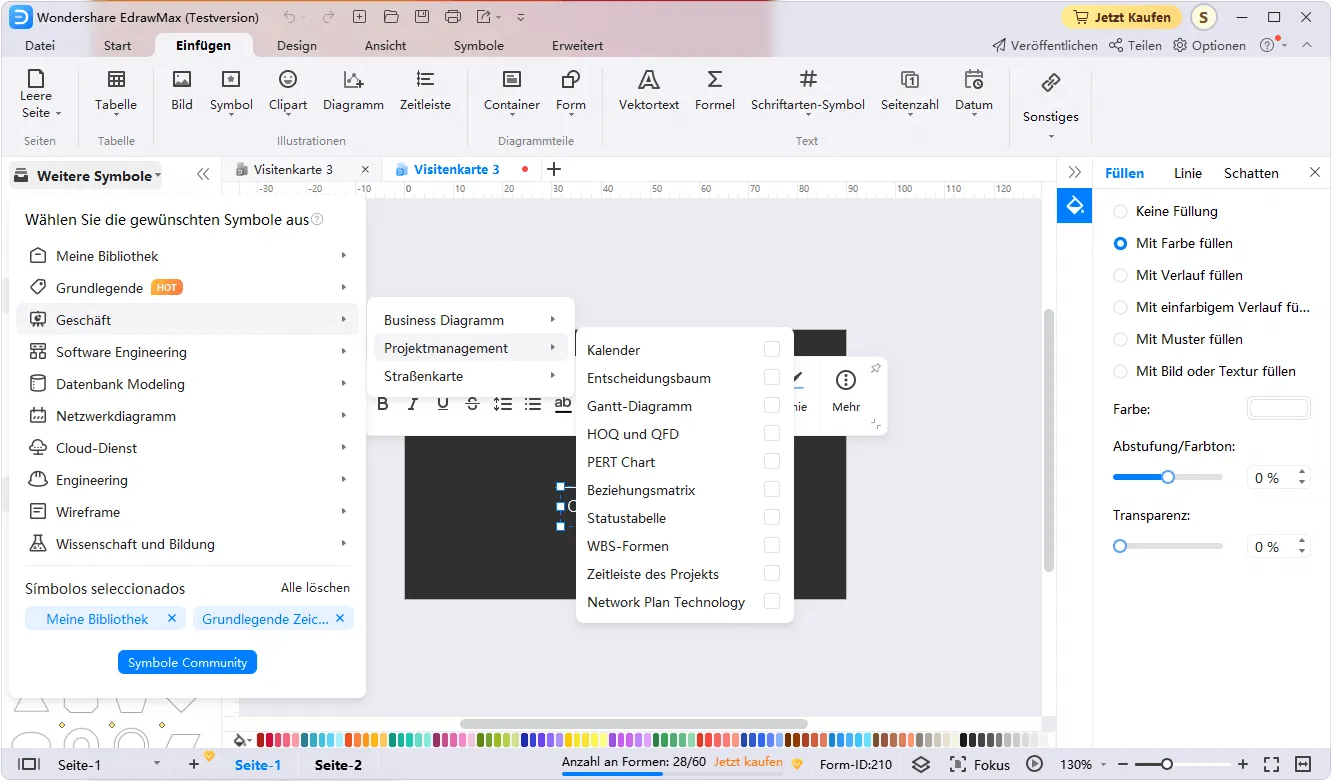Click the Symbole Community button

coord(187,662)
